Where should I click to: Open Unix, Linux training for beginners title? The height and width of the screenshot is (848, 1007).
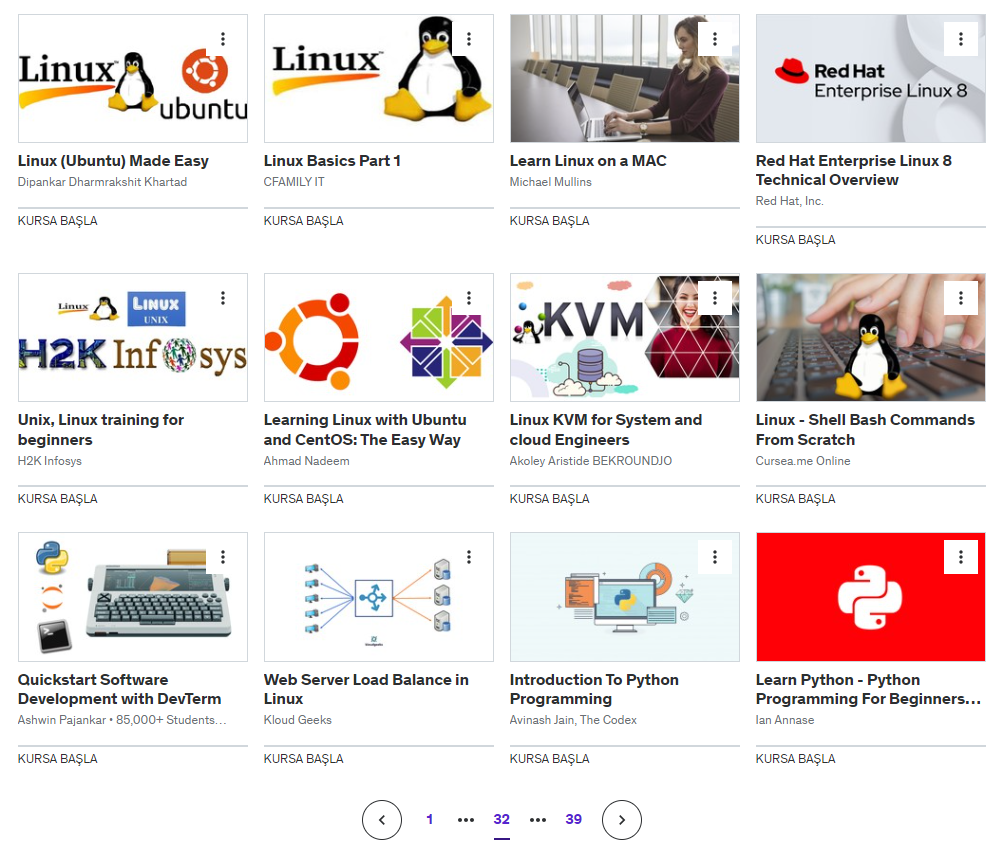pyautogui.click(x=101, y=430)
